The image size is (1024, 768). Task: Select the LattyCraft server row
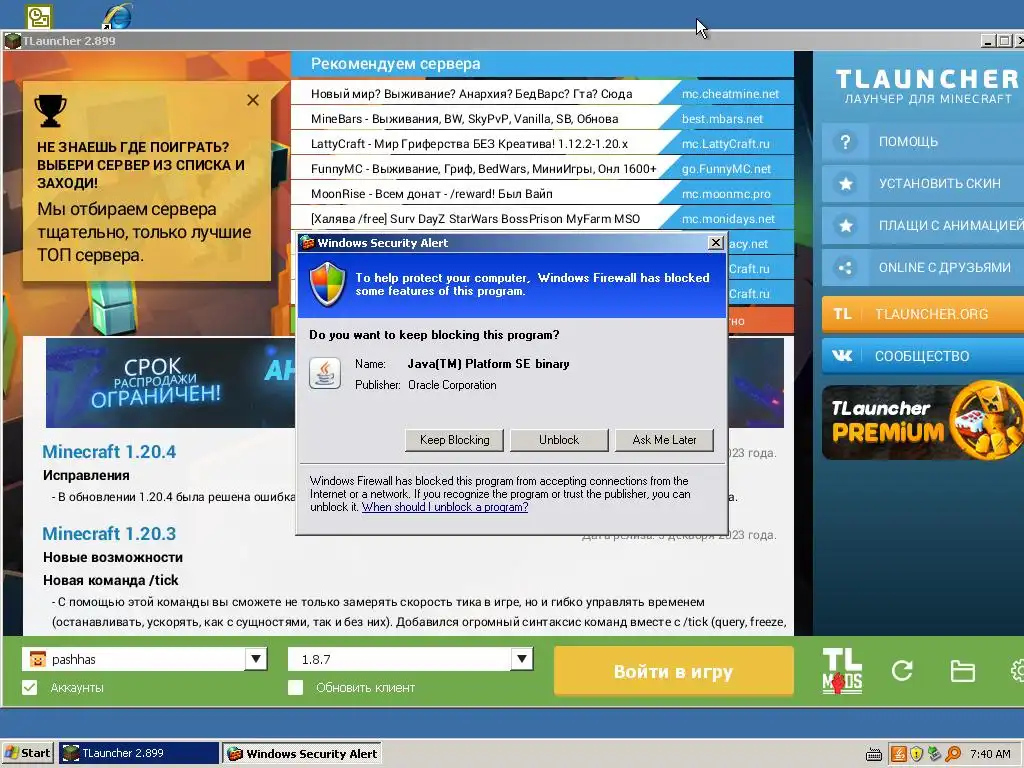(543, 144)
